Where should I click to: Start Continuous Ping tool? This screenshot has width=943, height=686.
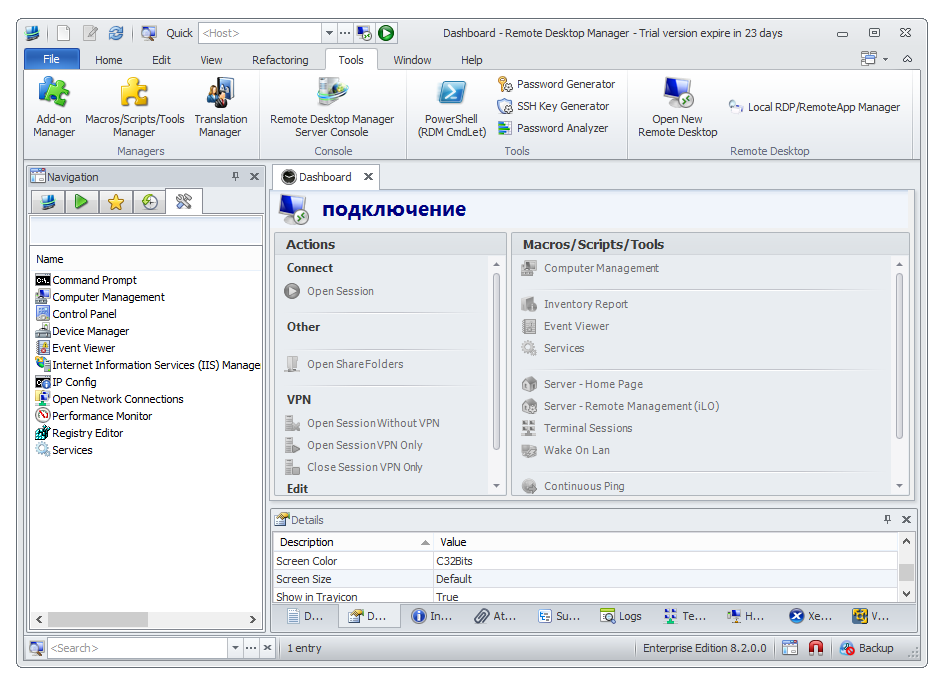tap(573, 486)
